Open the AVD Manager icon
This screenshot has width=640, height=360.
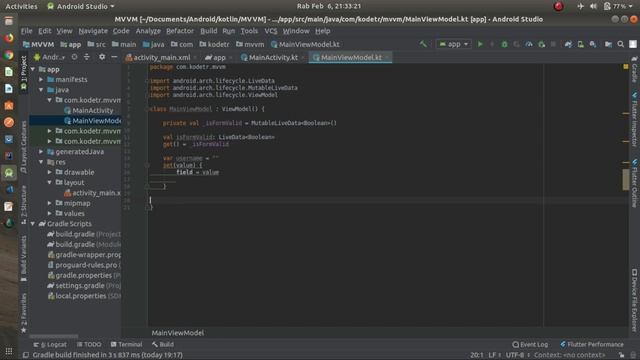click(580, 44)
